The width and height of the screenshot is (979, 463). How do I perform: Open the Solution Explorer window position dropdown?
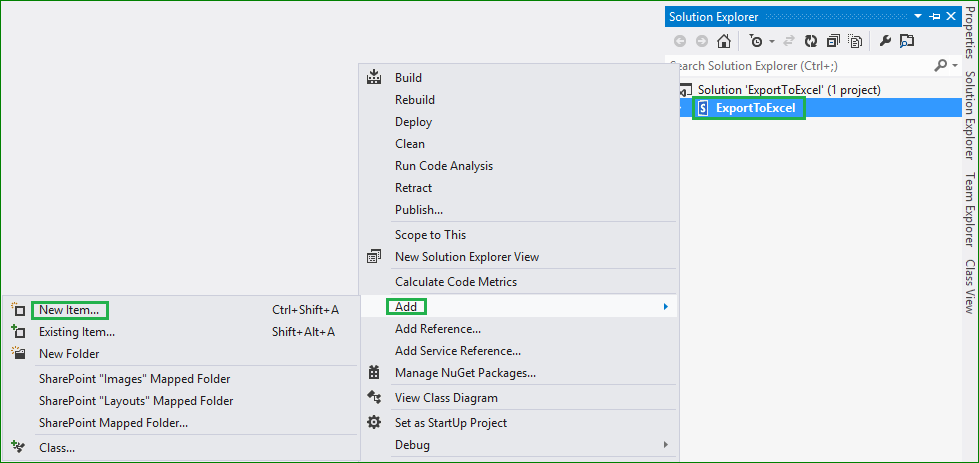click(918, 17)
